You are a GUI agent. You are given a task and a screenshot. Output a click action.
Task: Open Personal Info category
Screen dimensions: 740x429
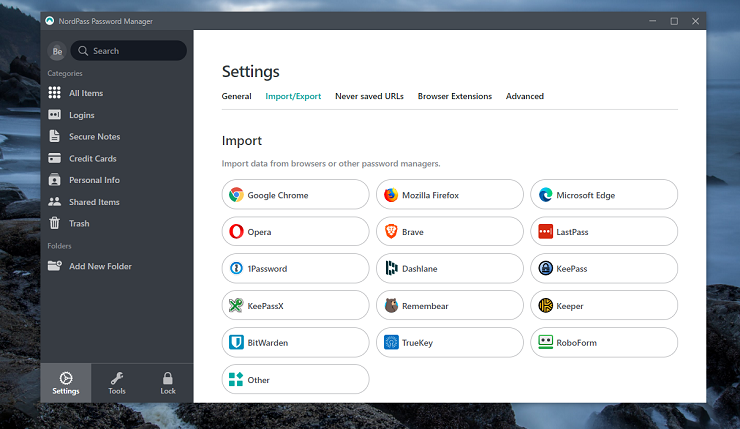click(55, 180)
